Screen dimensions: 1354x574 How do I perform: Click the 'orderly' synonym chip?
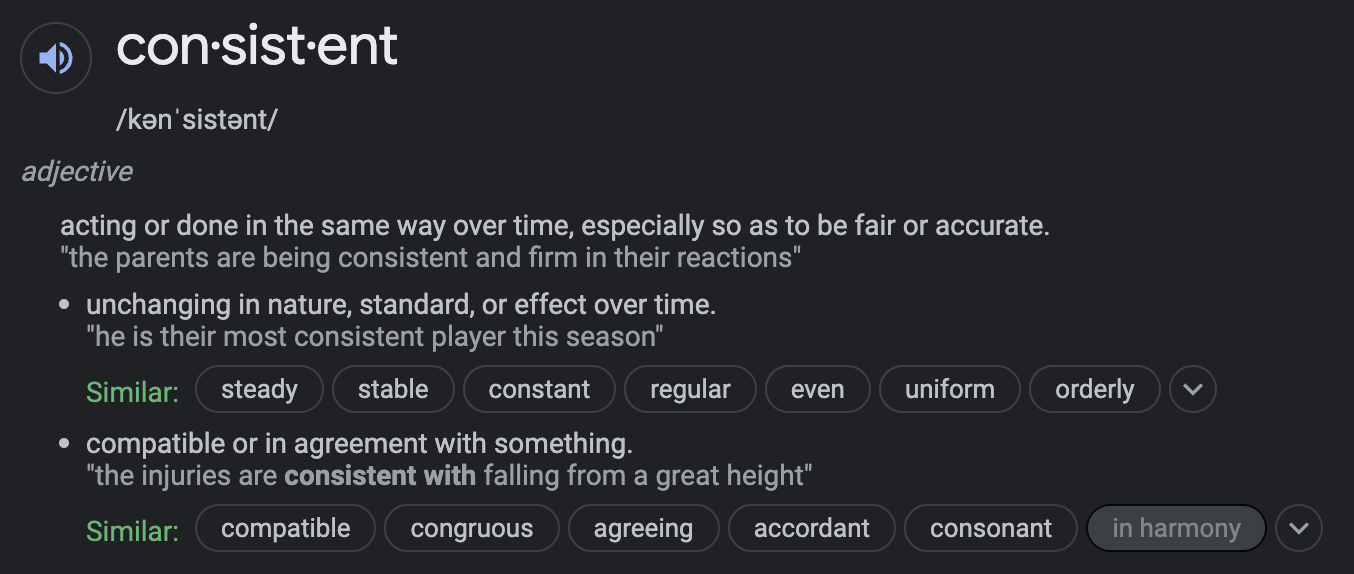pyautogui.click(x=1094, y=389)
